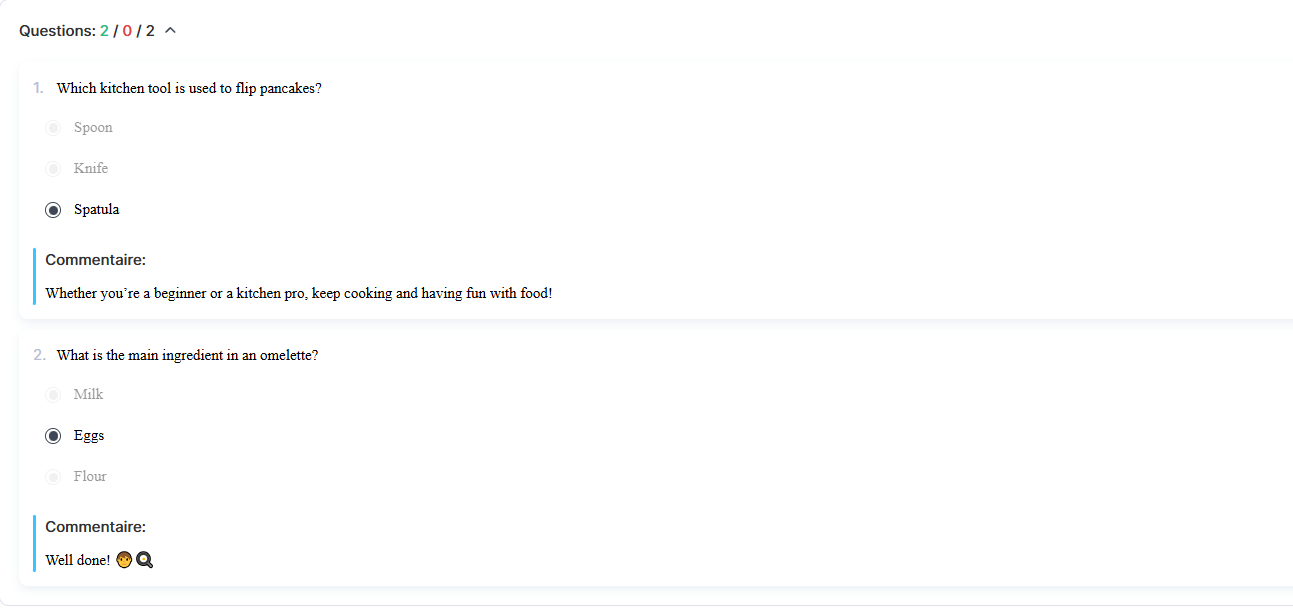1293x610 pixels.
Task: Collapse the Questions section chevron
Action: point(170,31)
